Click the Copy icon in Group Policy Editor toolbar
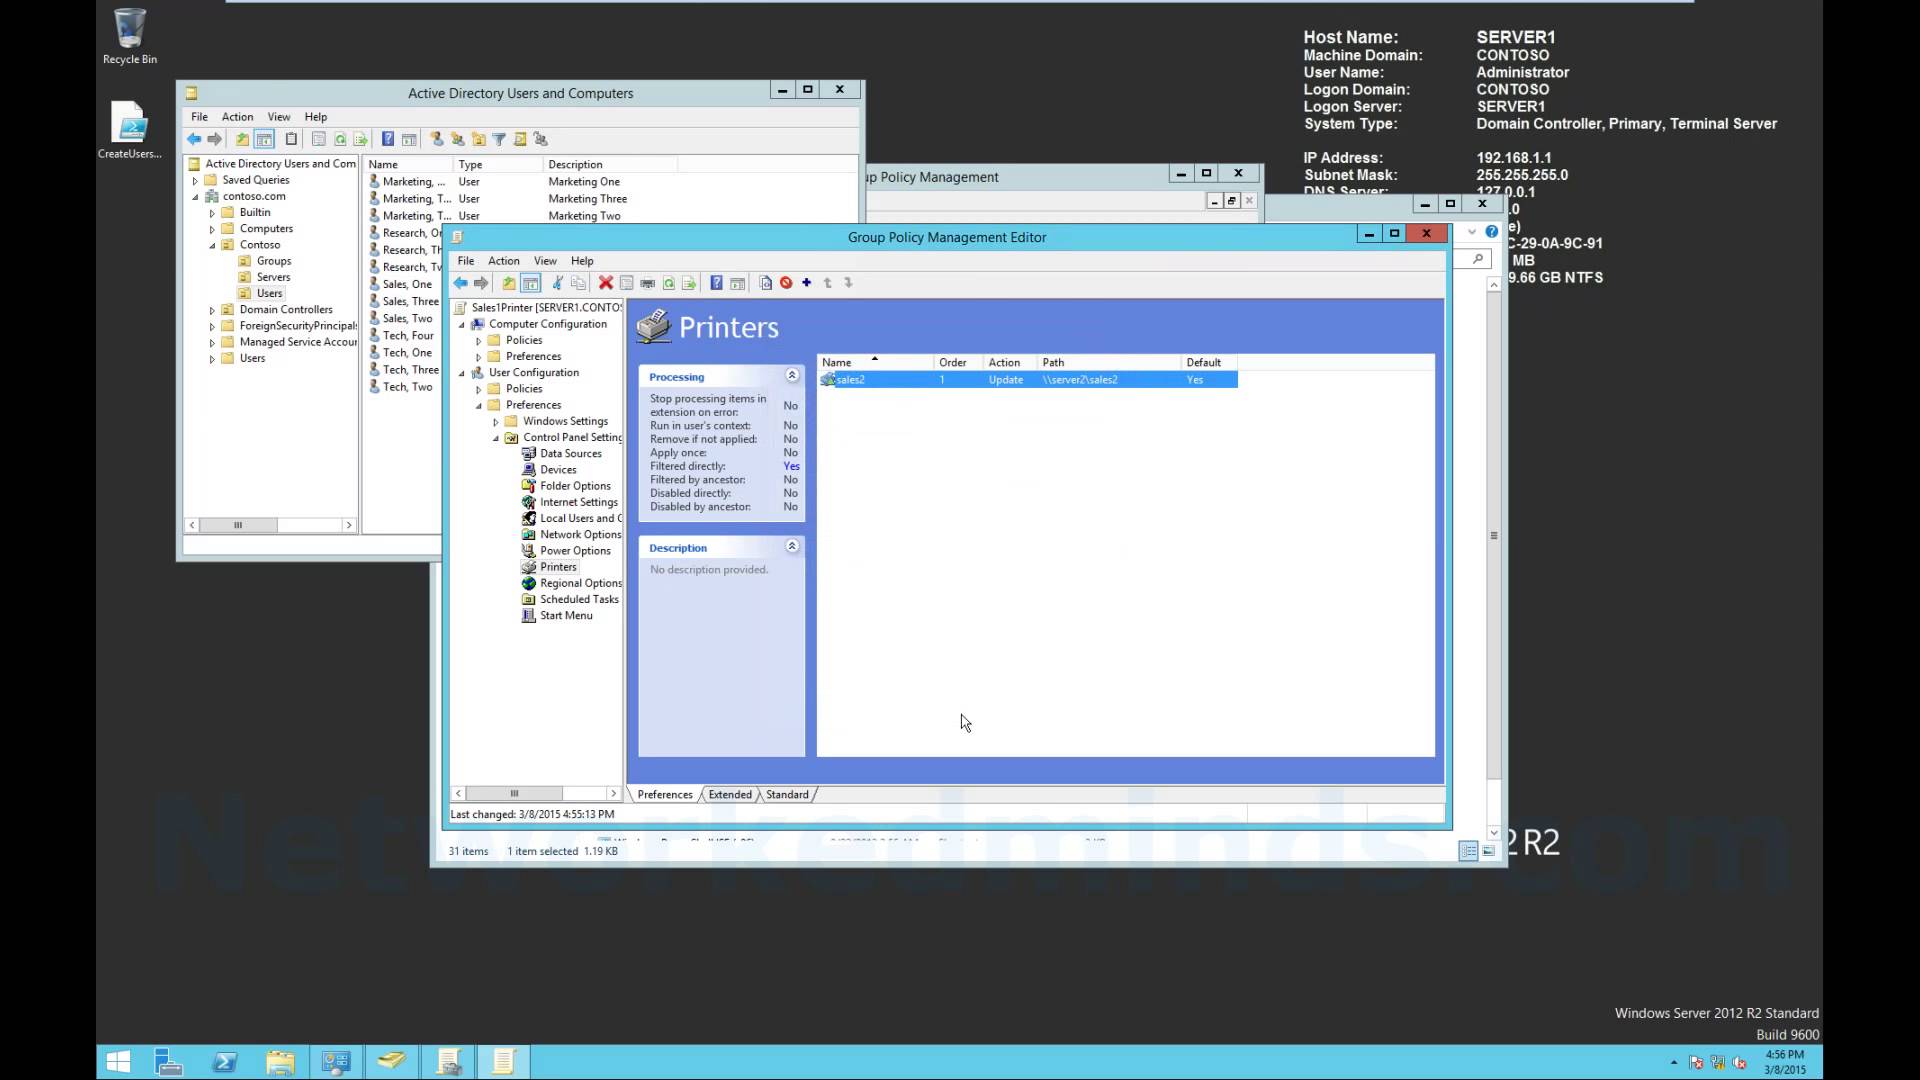The height and width of the screenshot is (1080, 1920). coord(578,283)
